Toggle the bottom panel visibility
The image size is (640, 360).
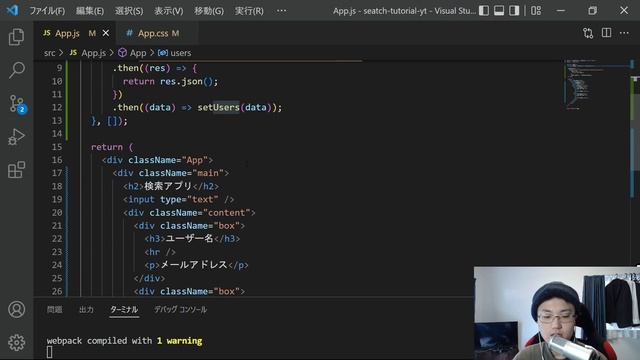click(x=499, y=11)
